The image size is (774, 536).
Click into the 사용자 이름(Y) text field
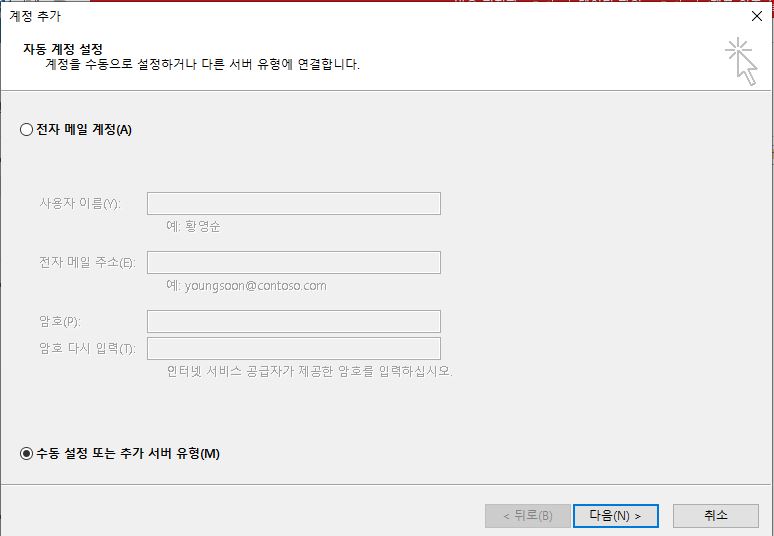pos(293,204)
